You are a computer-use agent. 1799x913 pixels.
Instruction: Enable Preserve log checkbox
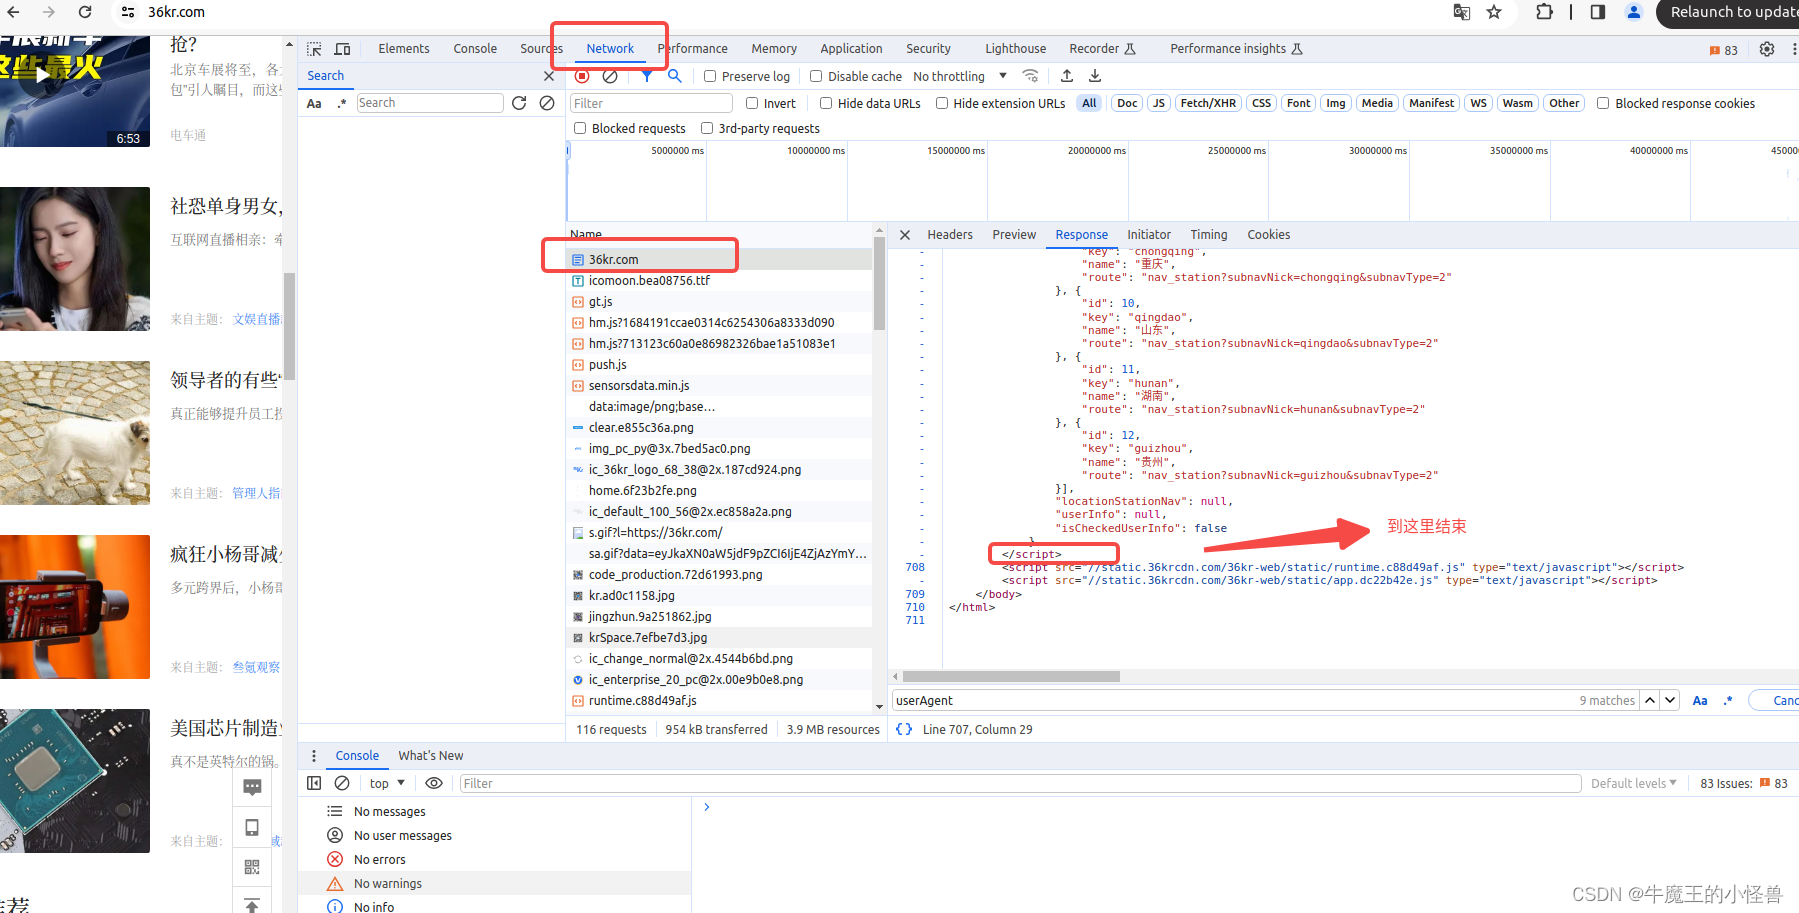710,76
